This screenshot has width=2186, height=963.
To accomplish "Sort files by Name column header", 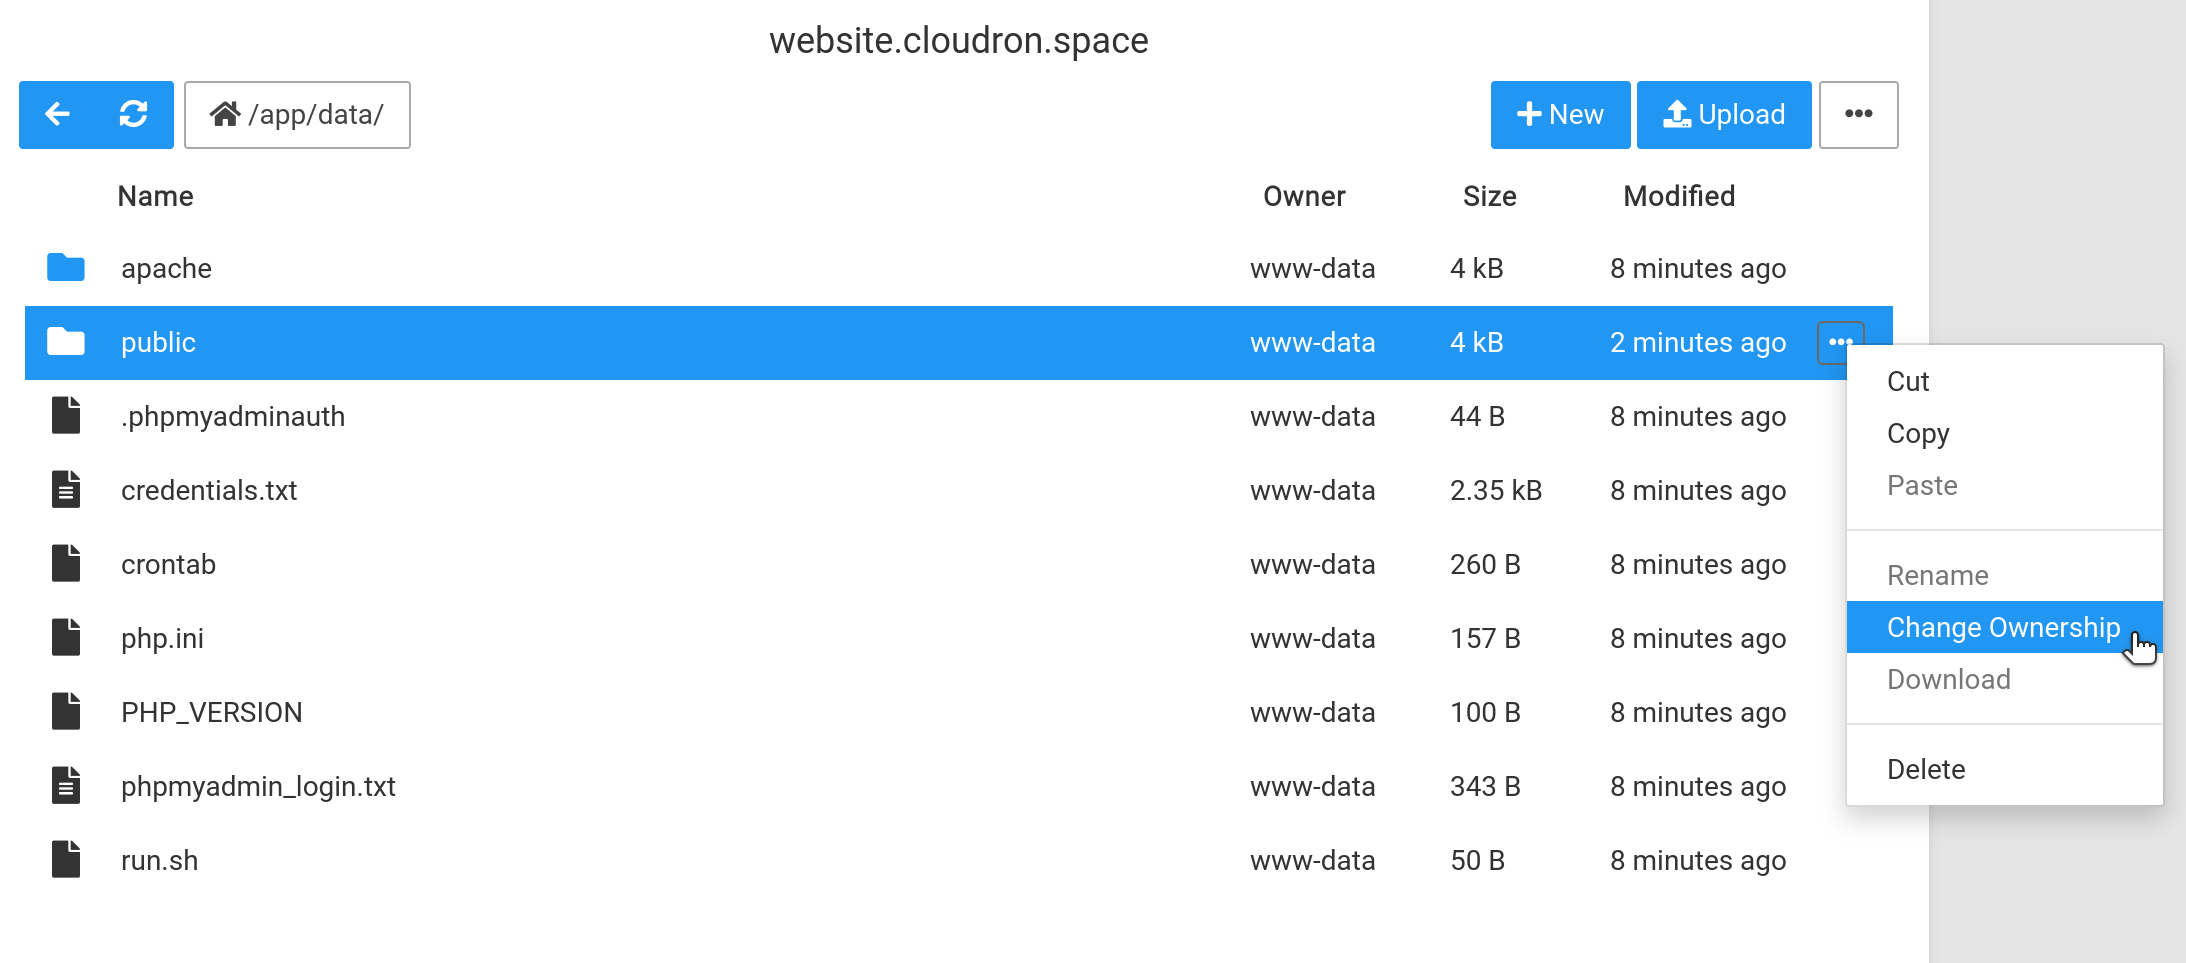I will (156, 196).
